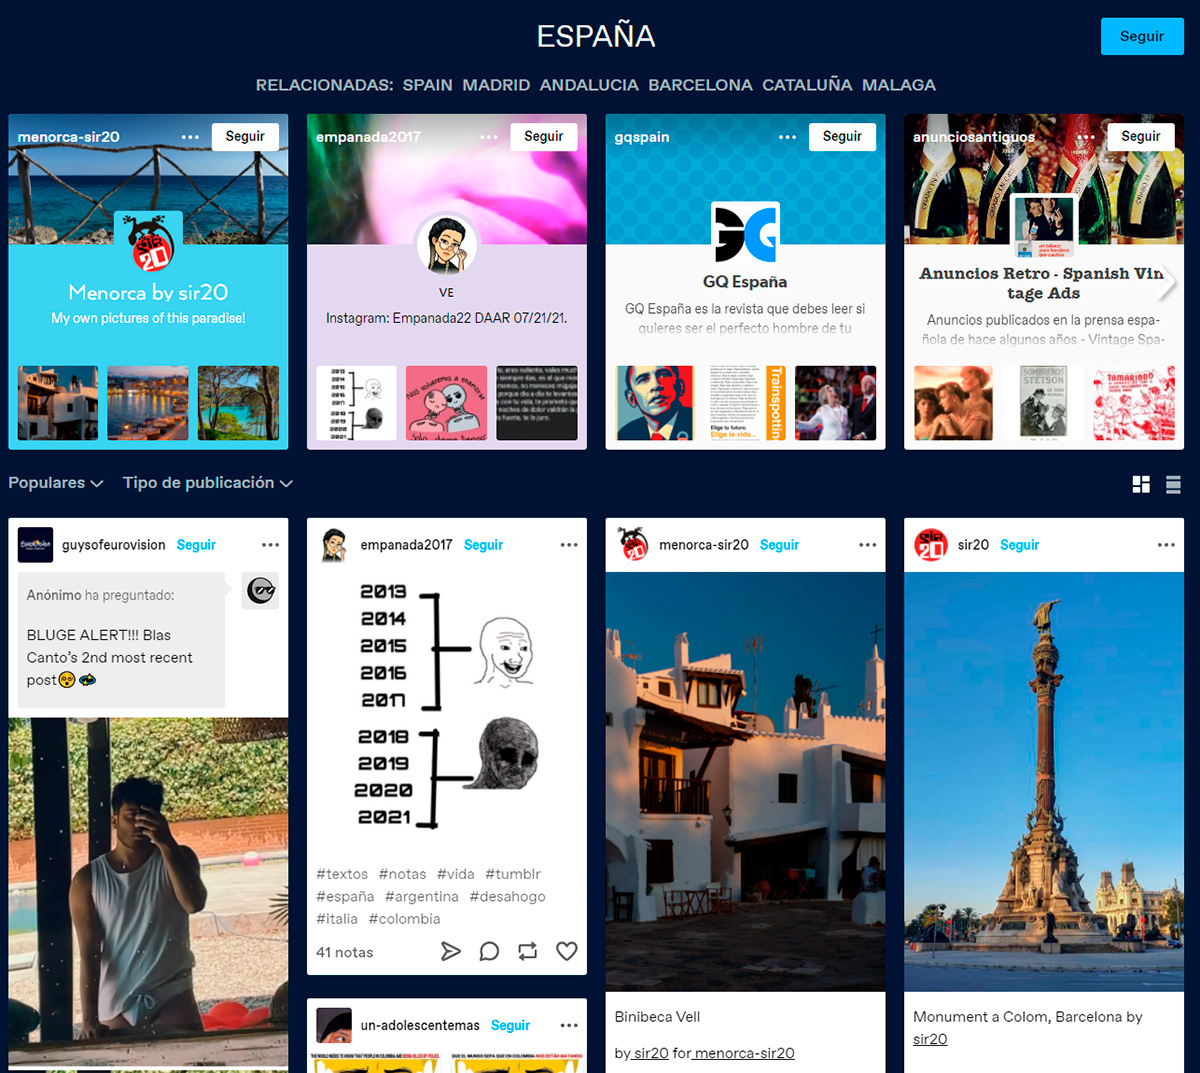
Task: Open the Tipo de publicación dropdown
Action: pos(207,483)
